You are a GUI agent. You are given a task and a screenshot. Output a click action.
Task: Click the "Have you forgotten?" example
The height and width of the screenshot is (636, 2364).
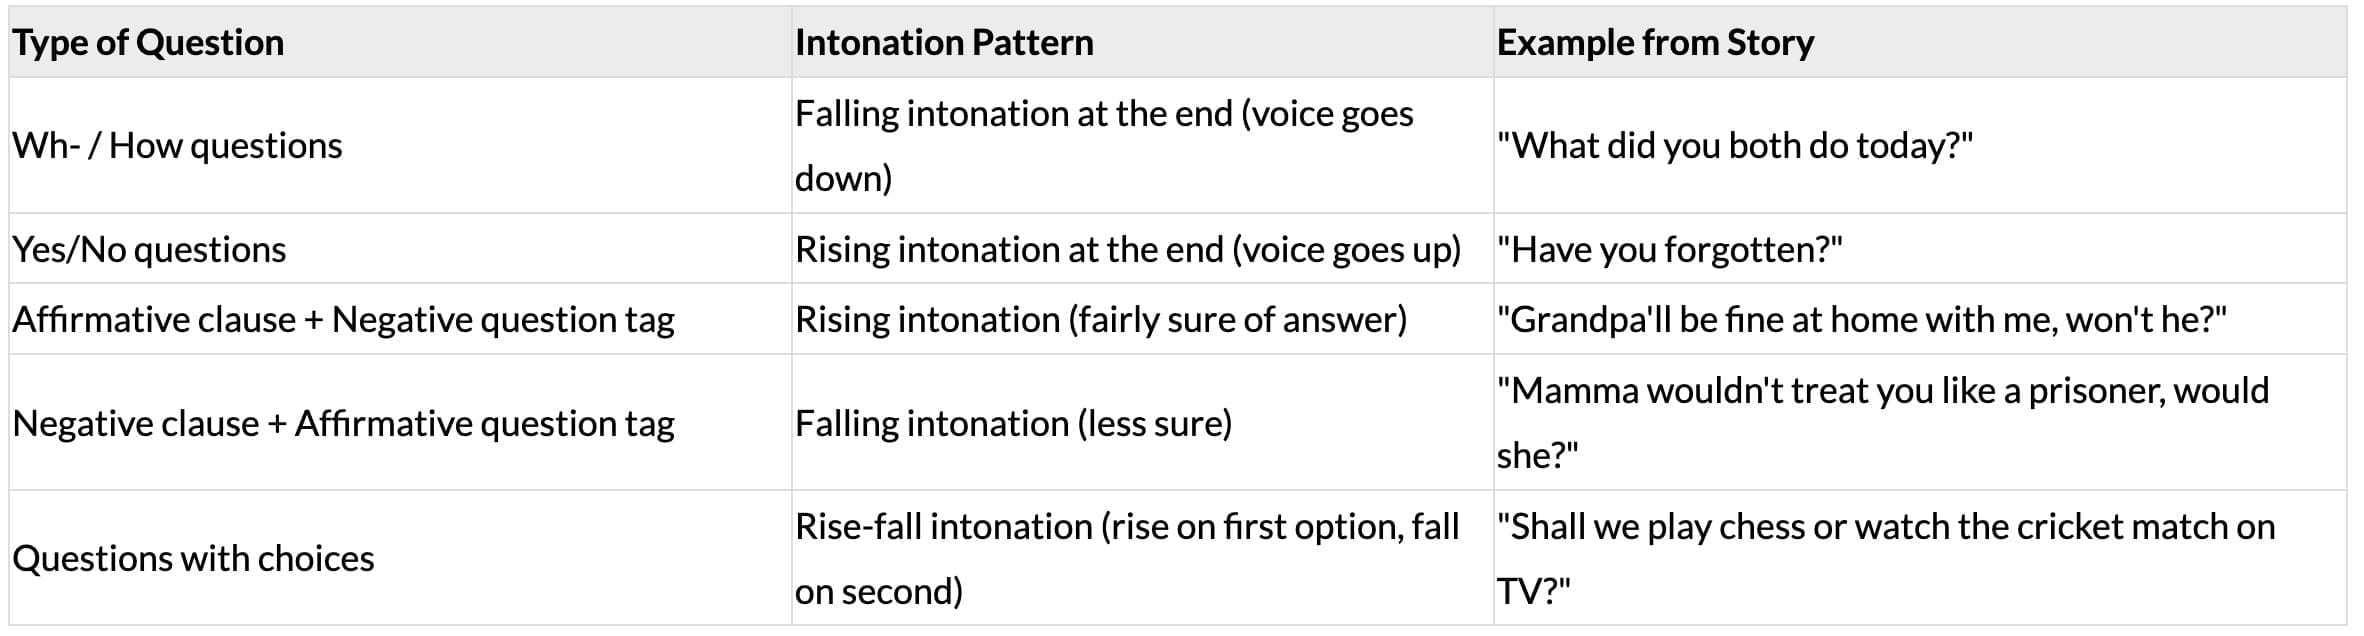(x=1669, y=249)
